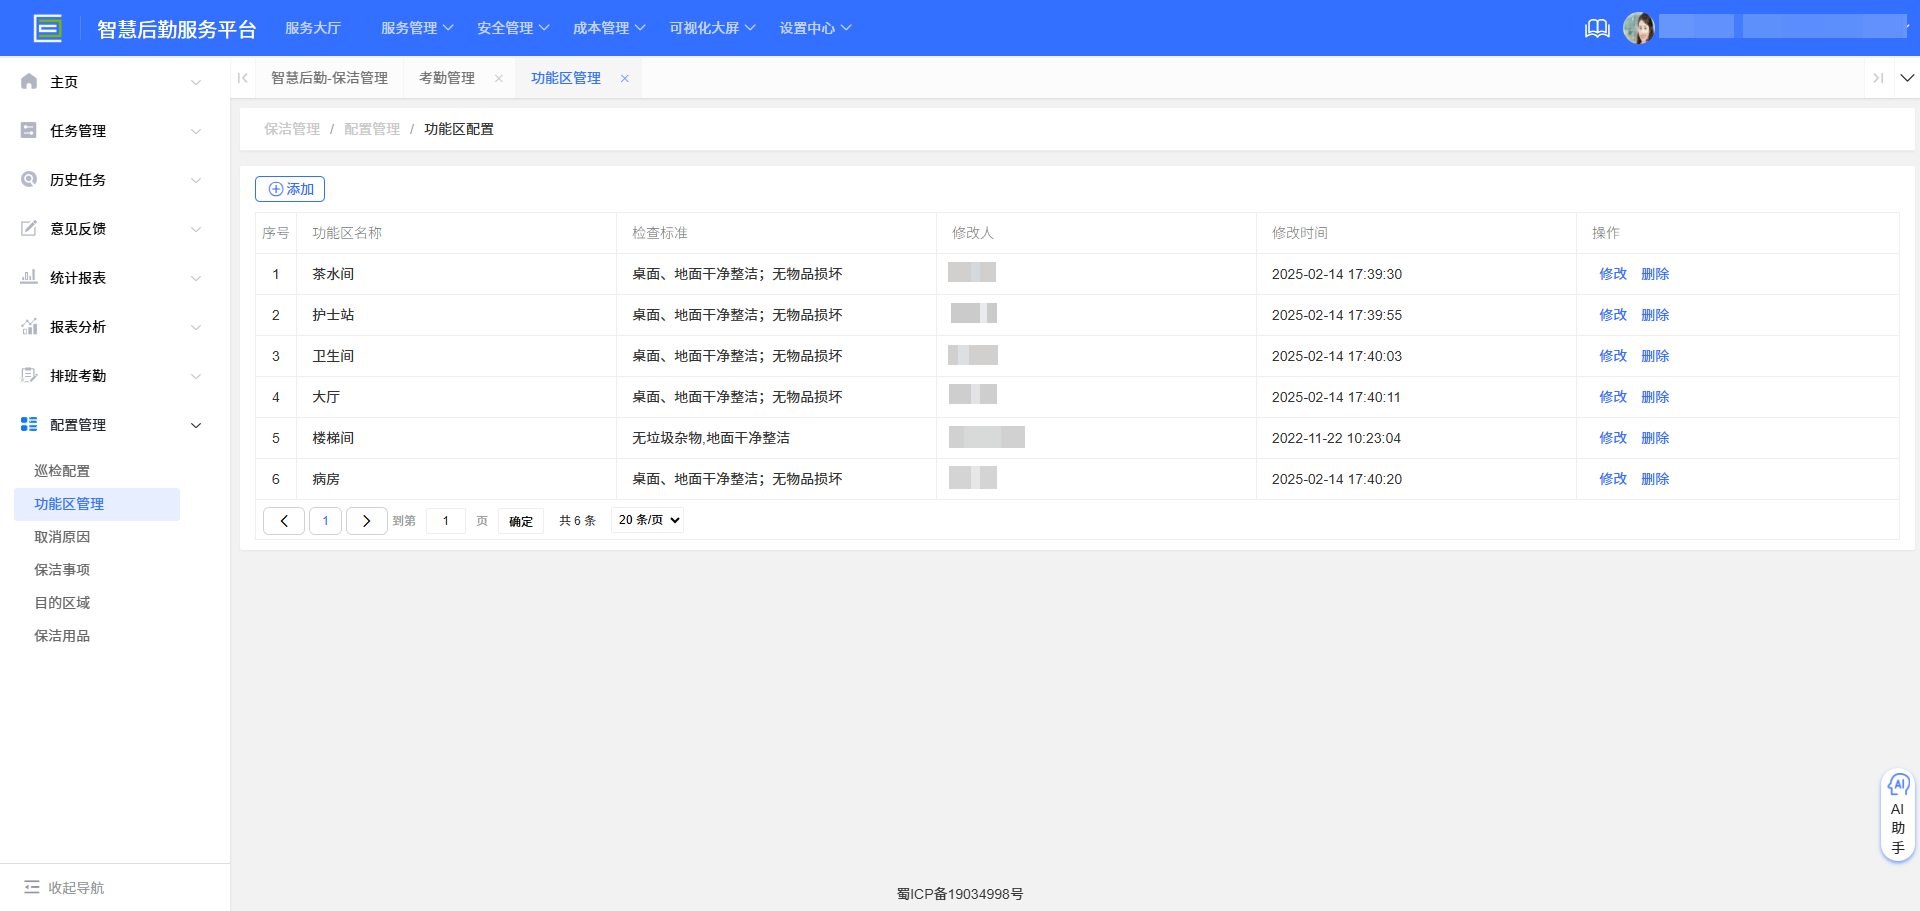Change page size using 20条/页 selector

click(x=646, y=520)
